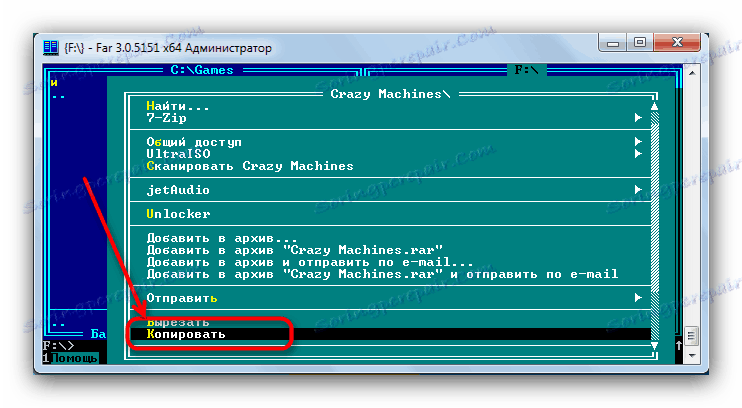The height and width of the screenshot is (408, 742).
Task: Click the 1 Помощь function key label
Action: click(71, 358)
